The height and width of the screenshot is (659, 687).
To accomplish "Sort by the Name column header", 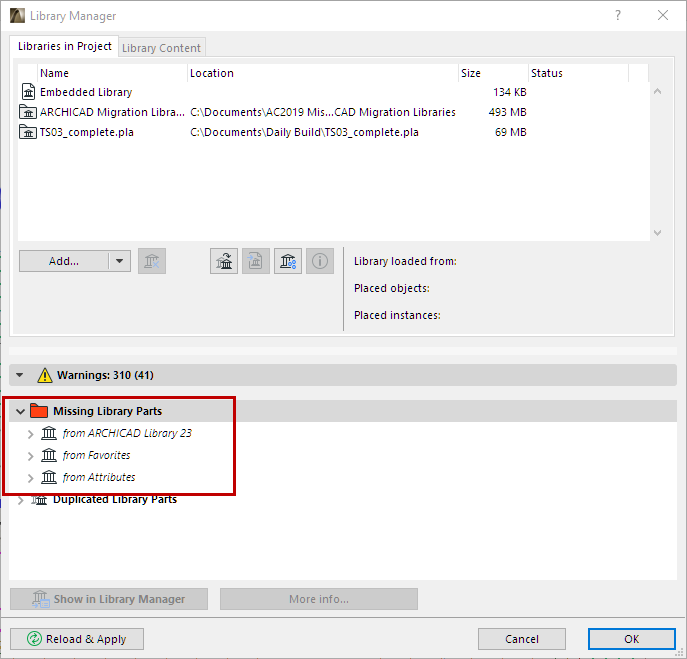I will (x=113, y=73).
